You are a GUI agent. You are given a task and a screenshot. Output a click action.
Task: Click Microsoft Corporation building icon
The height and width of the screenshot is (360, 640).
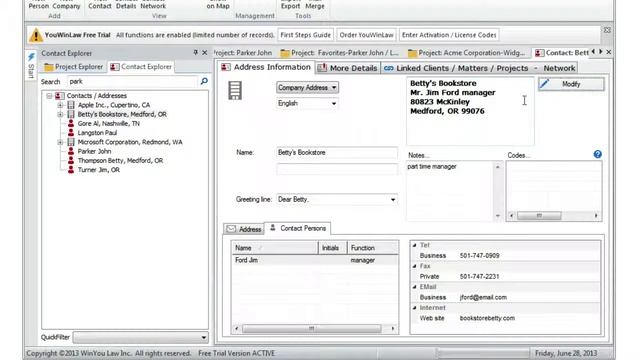pos(71,142)
